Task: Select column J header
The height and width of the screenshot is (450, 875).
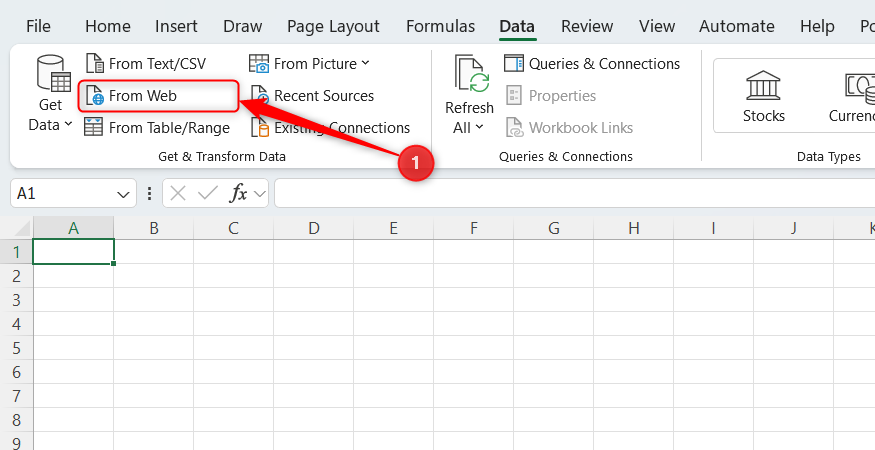Action: point(794,228)
